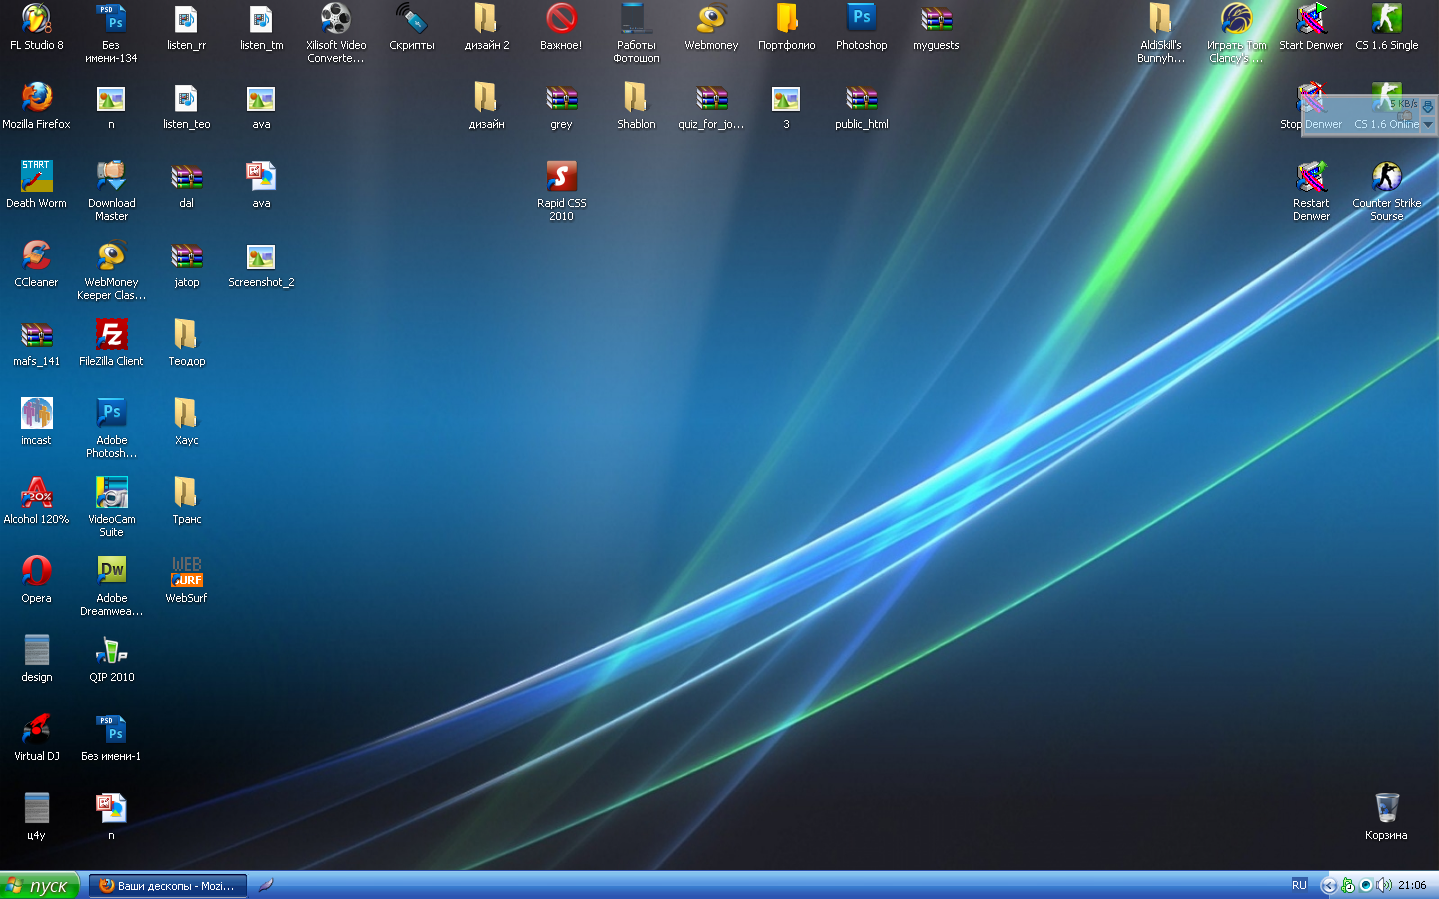Switch input language via the RU indicator
This screenshot has height=899, width=1439.
coord(1299,885)
